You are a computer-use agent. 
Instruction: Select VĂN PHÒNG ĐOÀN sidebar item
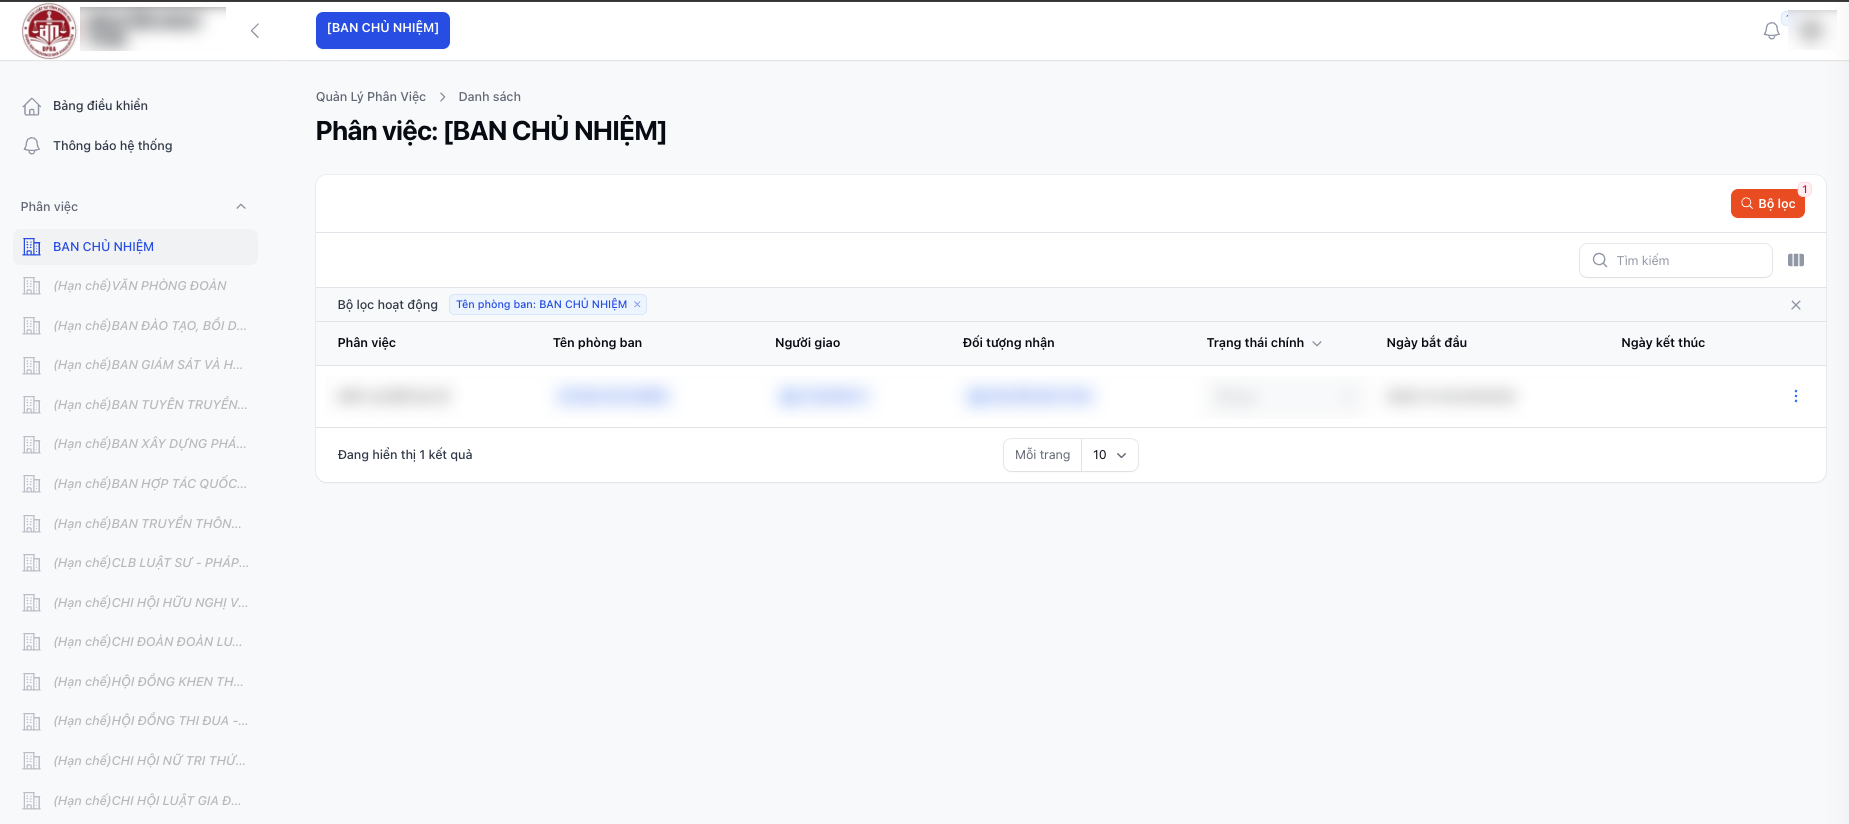click(x=140, y=286)
